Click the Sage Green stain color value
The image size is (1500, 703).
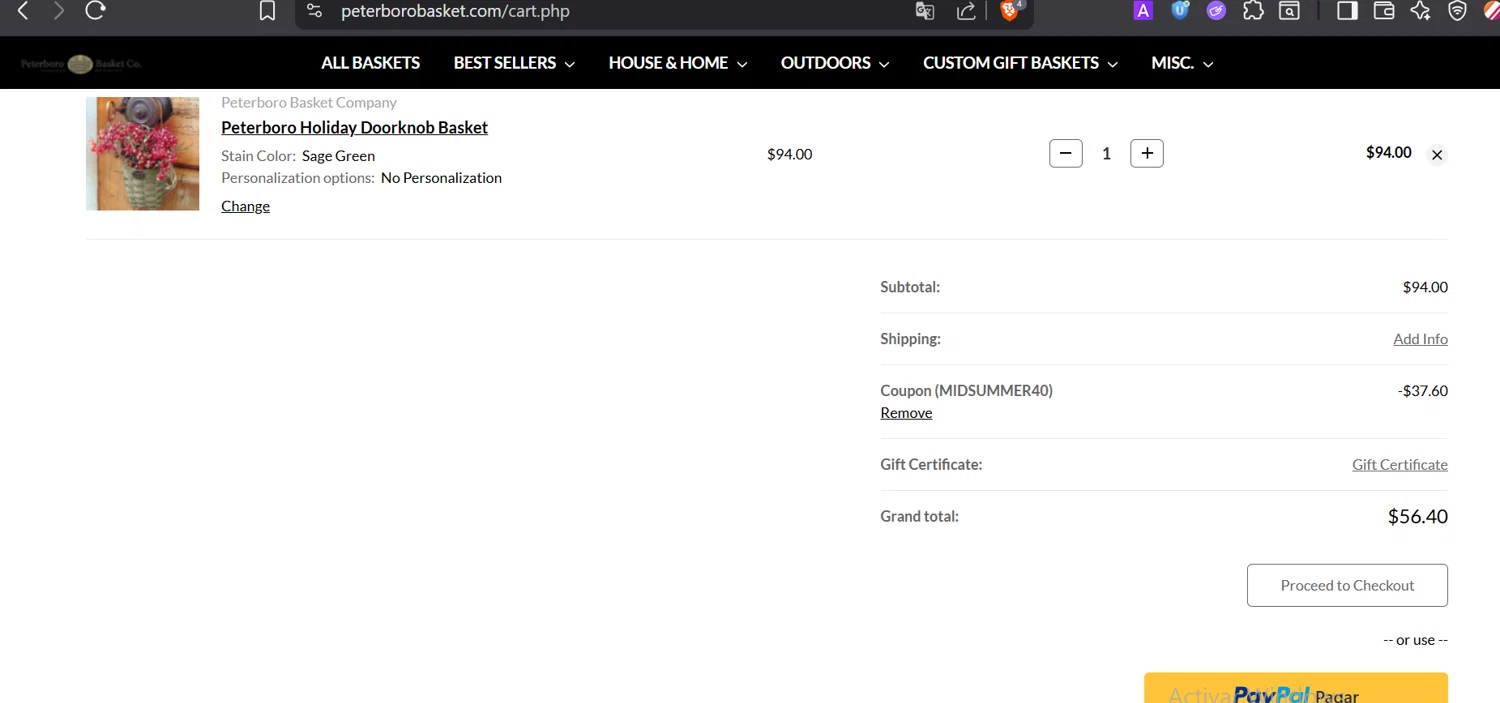pos(338,156)
